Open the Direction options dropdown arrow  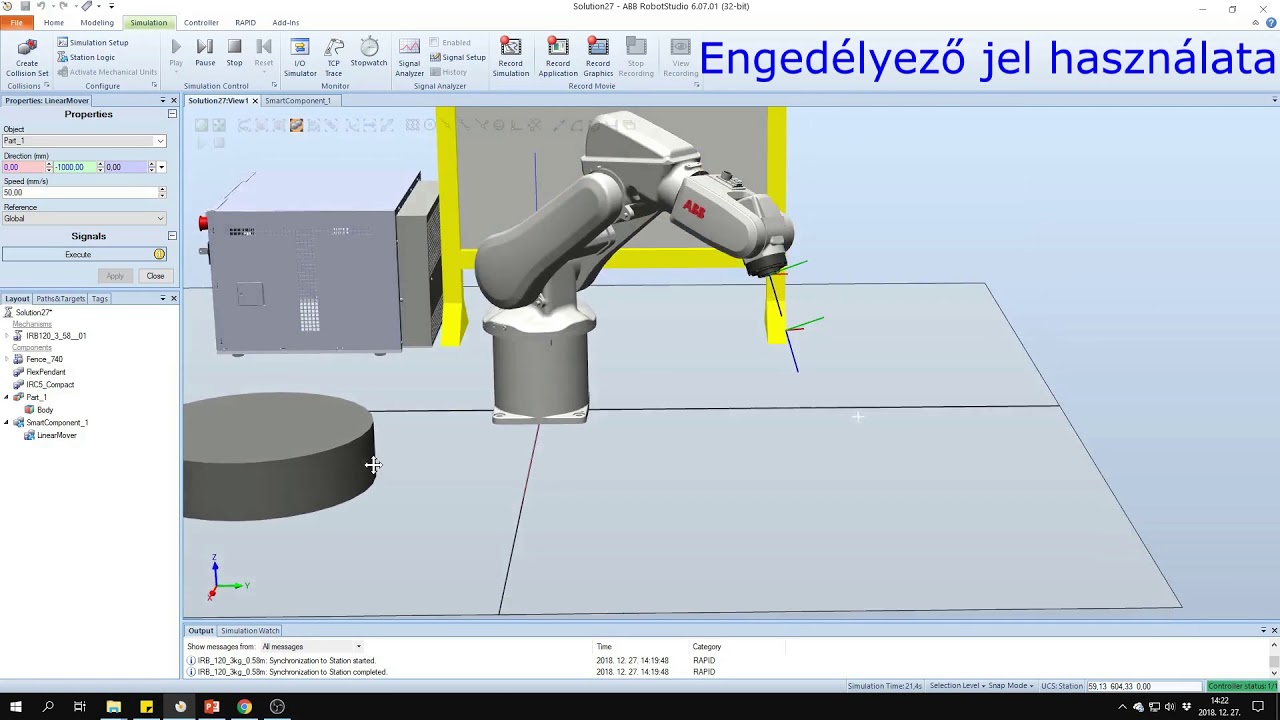pos(162,167)
